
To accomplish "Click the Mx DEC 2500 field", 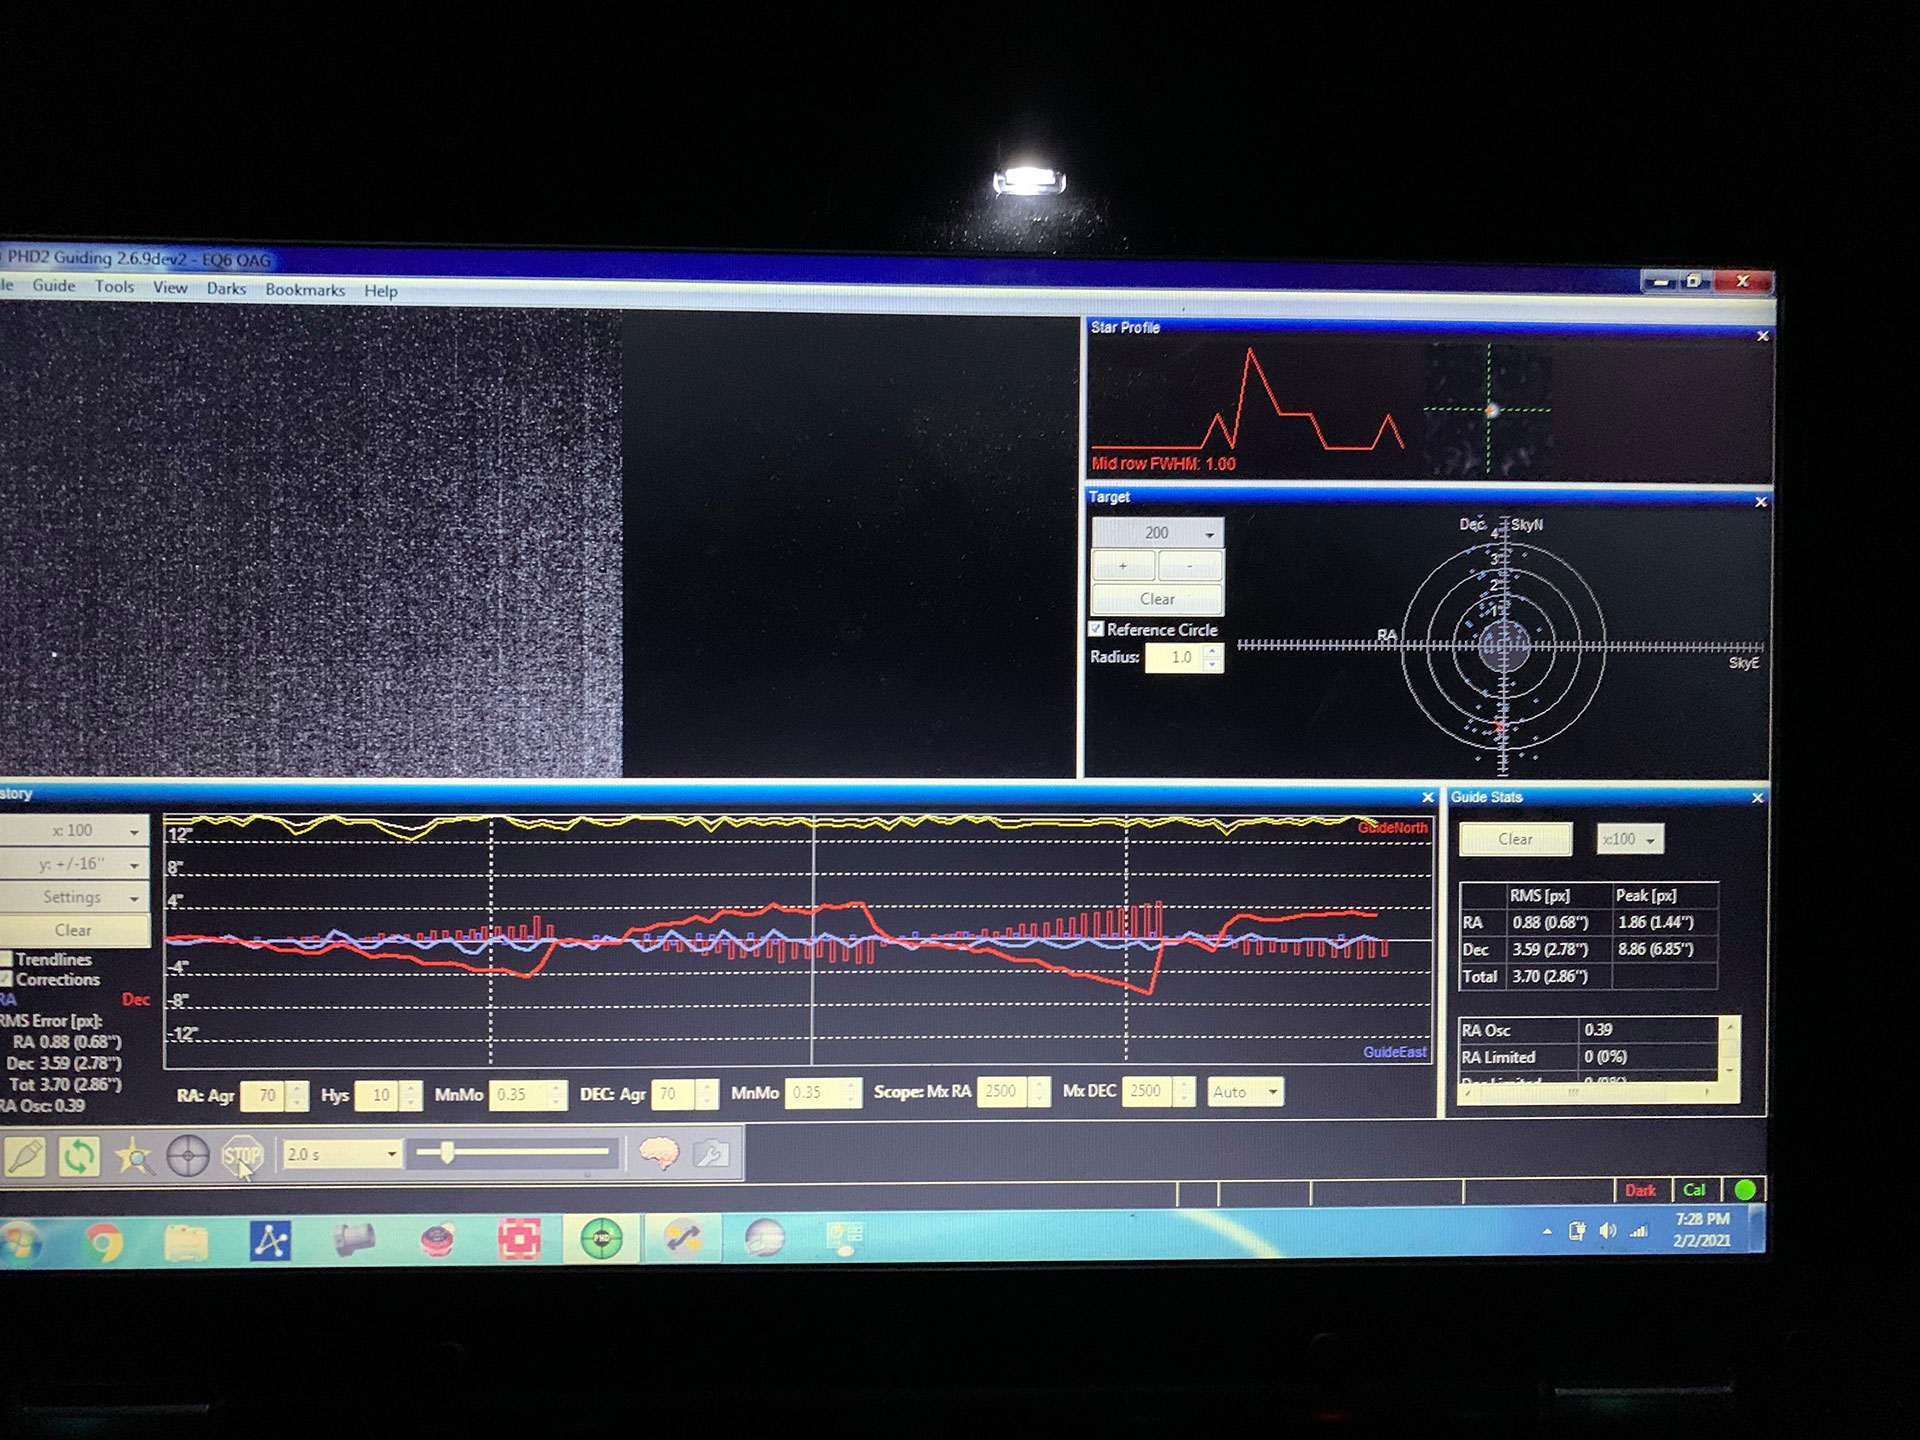I will 1149,1091.
